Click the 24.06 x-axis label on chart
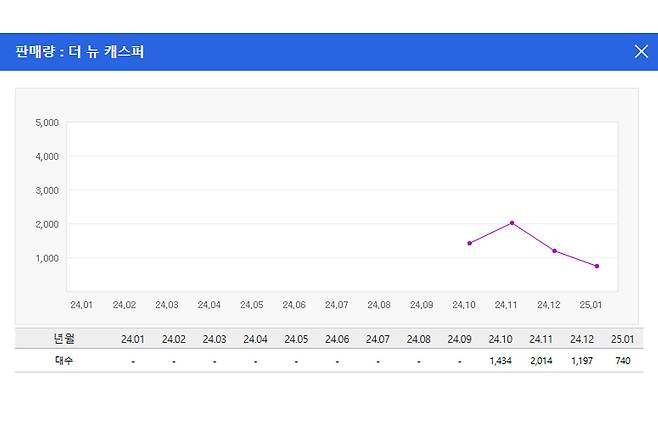The height and width of the screenshot is (438, 658). [294, 305]
